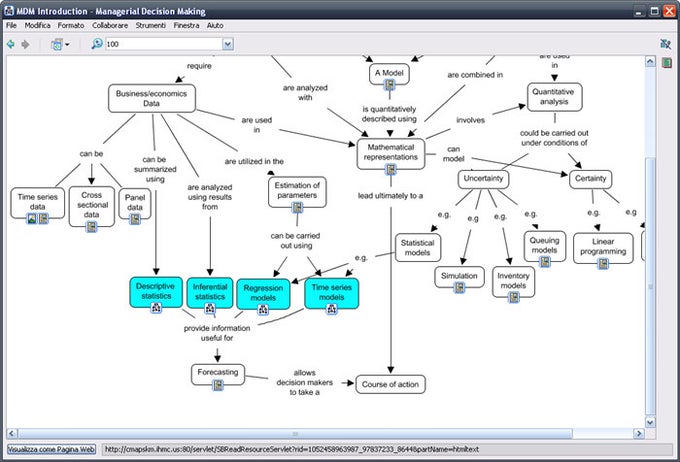
Task: Select the cyan Descriptive statistics node
Action: click(x=156, y=292)
